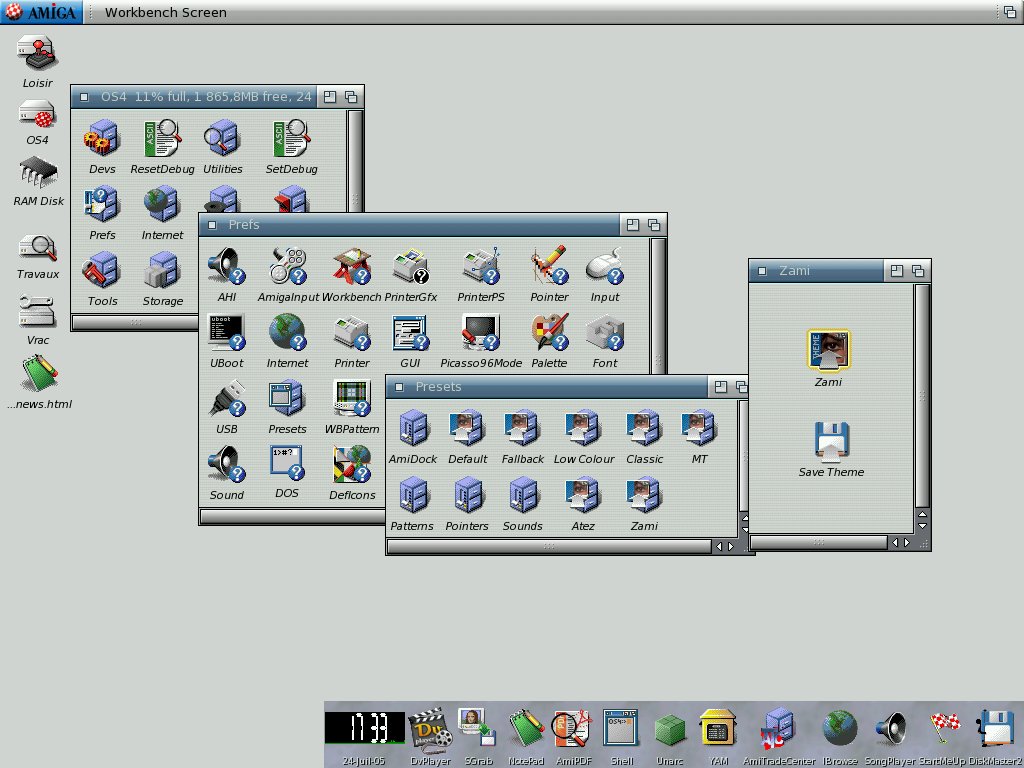Click the Presets window horizontal scrollbar

(x=549, y=546)
